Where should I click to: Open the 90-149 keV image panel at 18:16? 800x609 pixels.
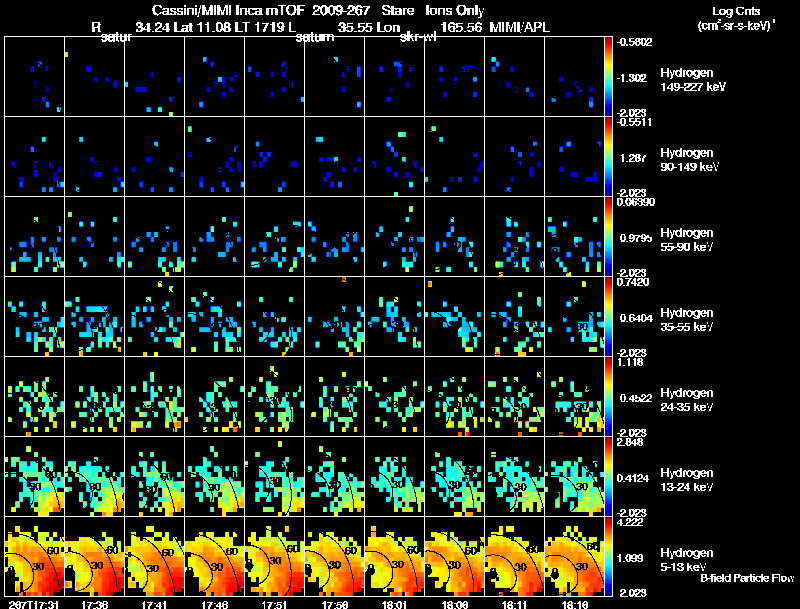click(574, 157)
